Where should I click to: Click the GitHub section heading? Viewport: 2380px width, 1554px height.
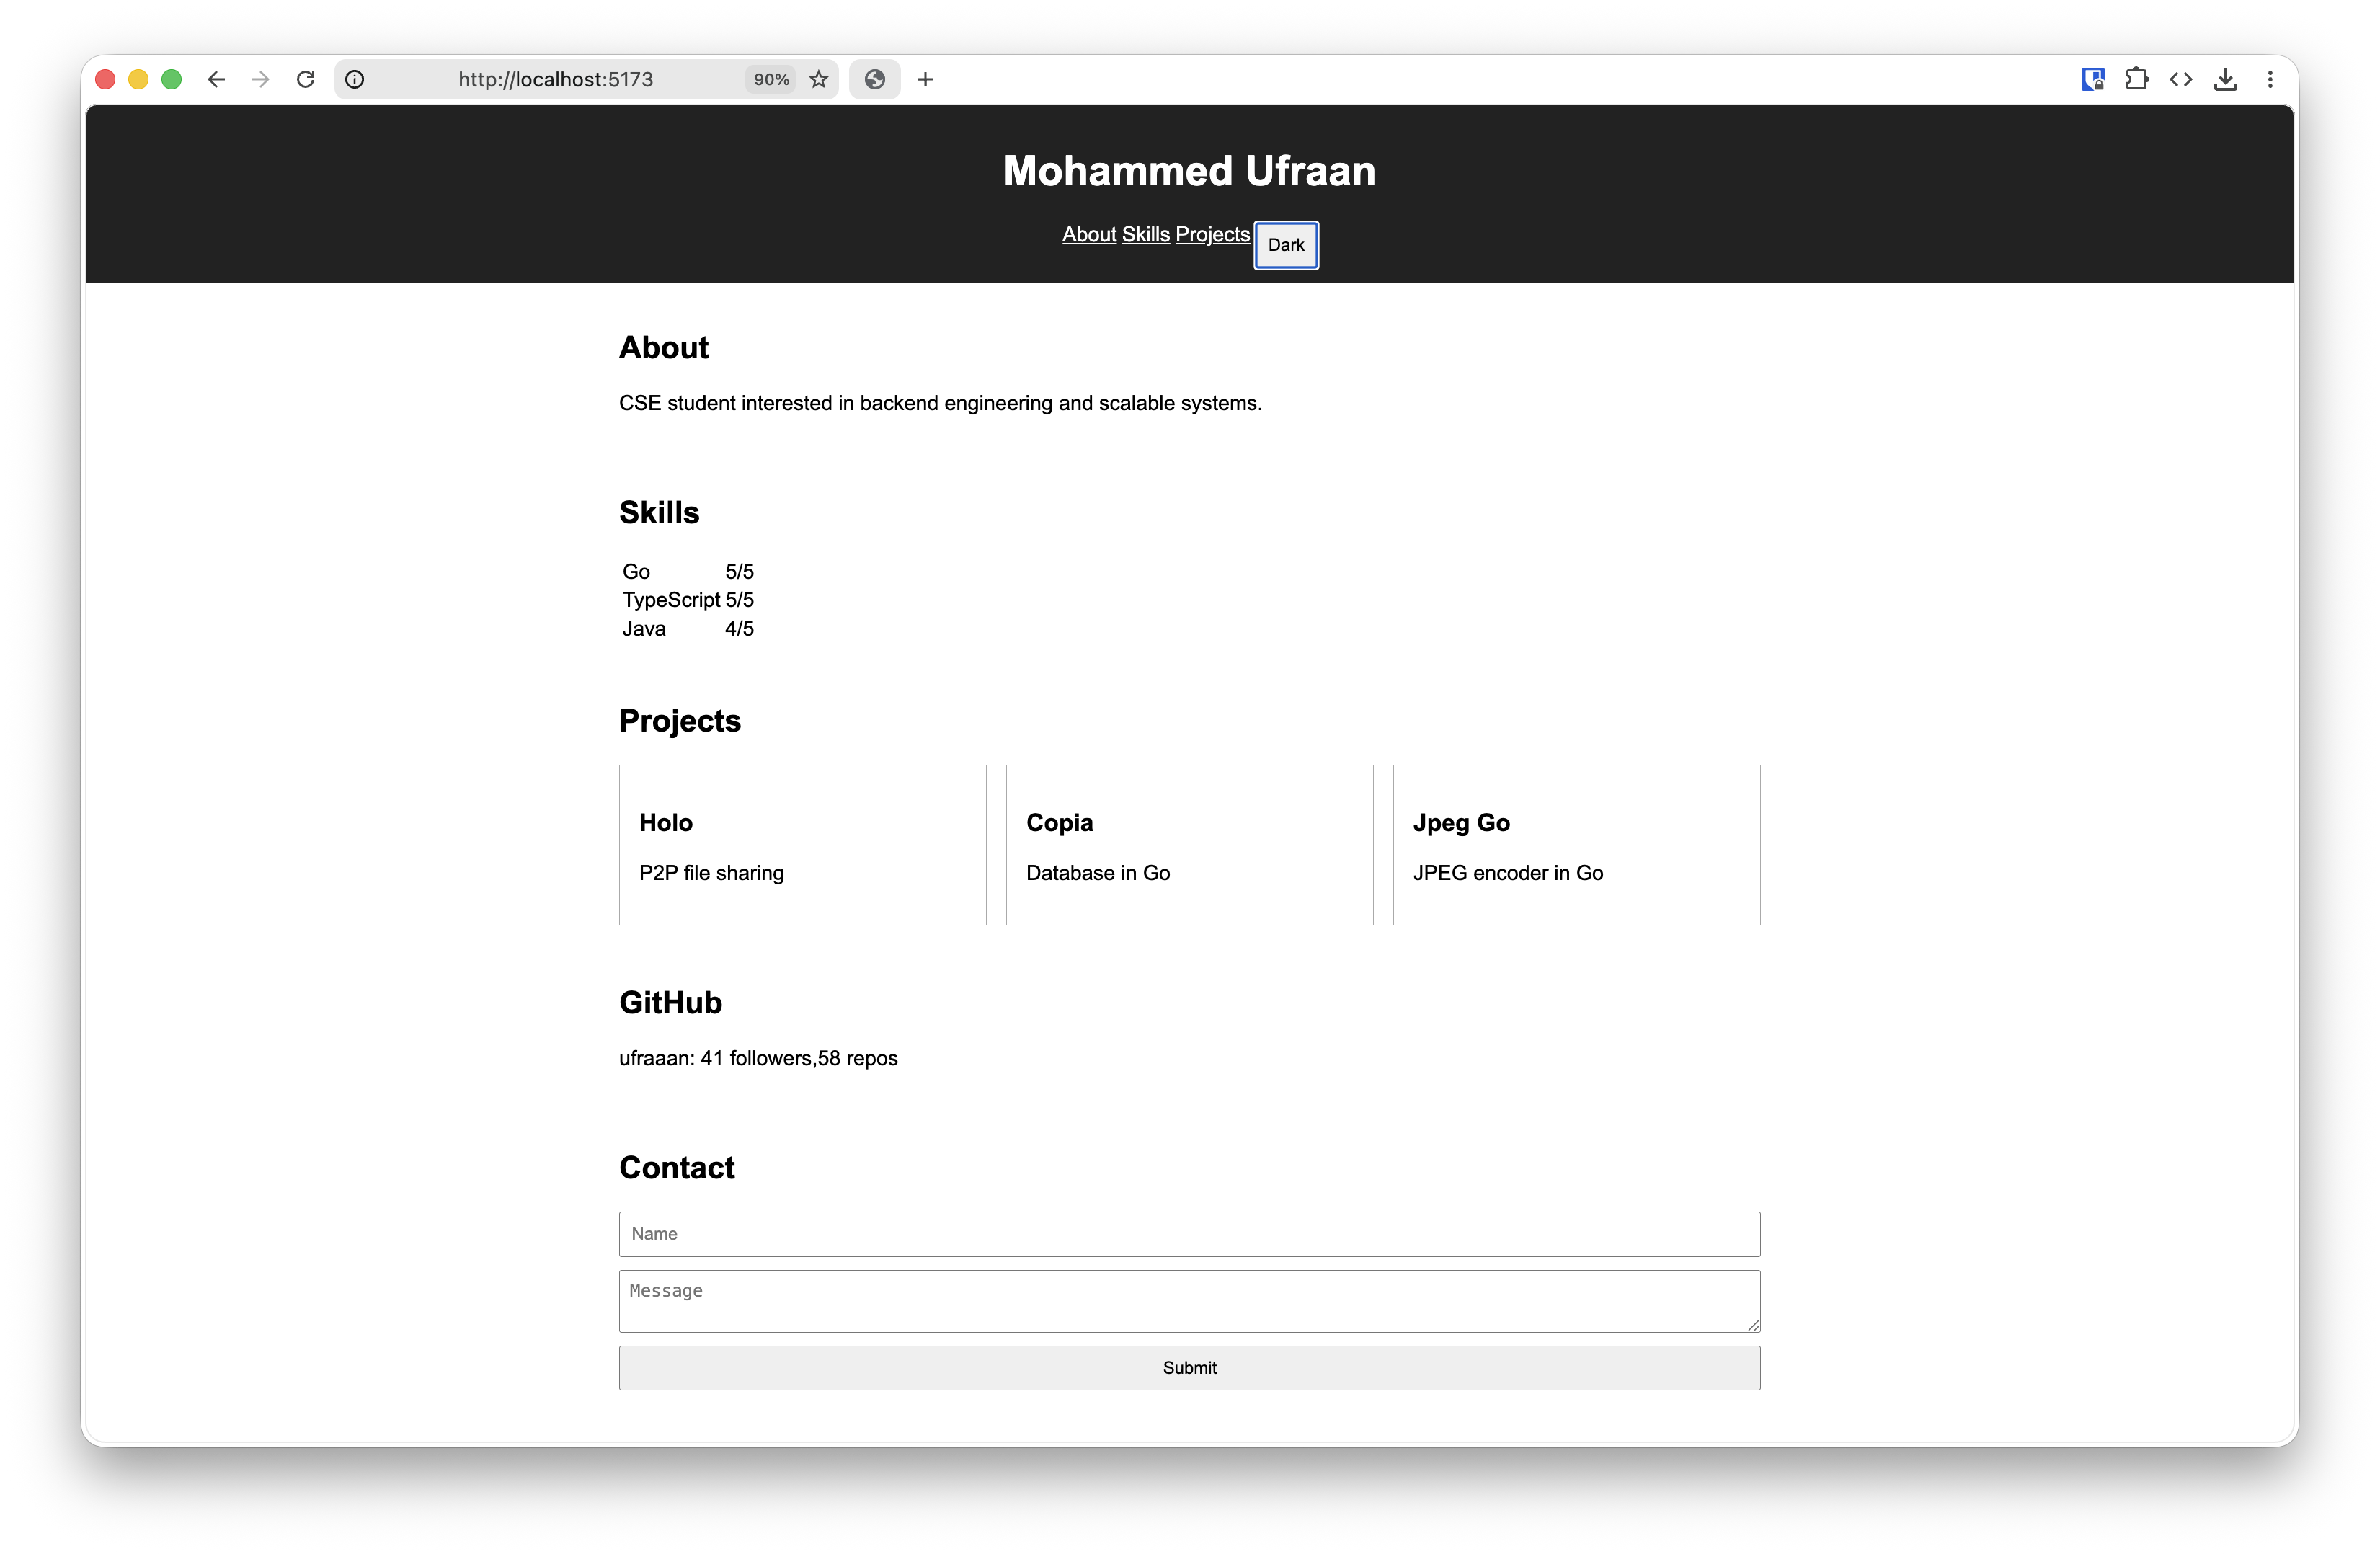tap(670, 1002)
